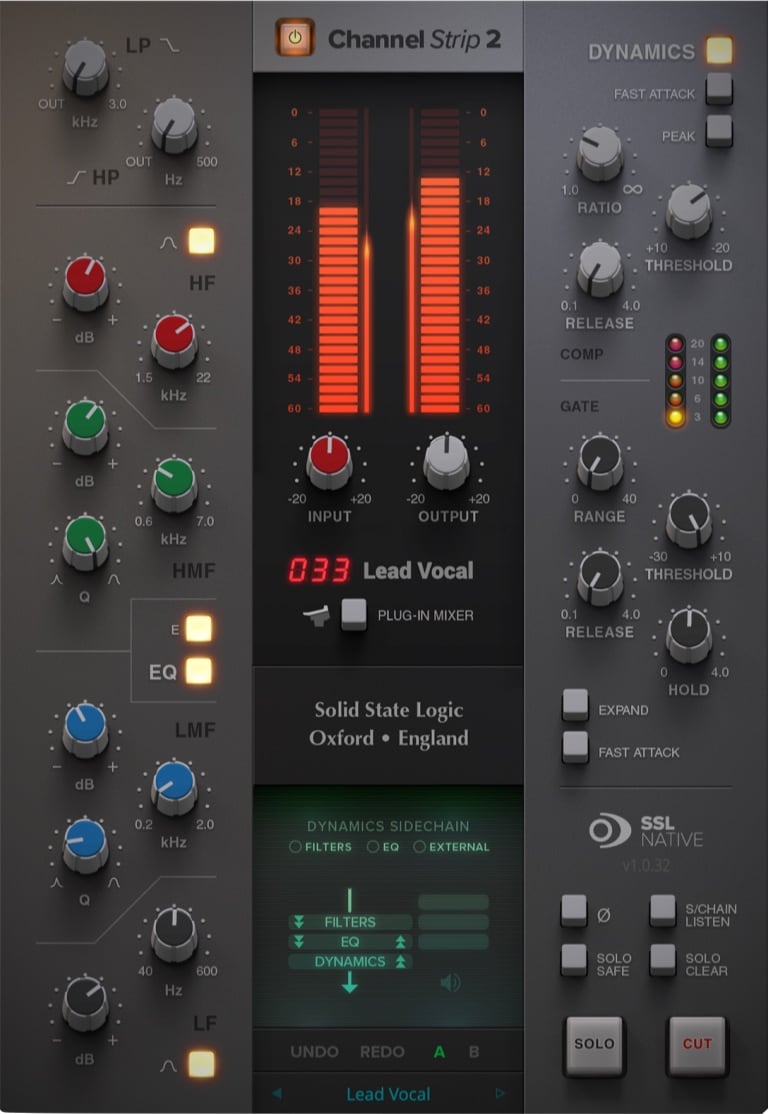Click the red CUT button
768x1114 pixels.
coord(697,1045)
